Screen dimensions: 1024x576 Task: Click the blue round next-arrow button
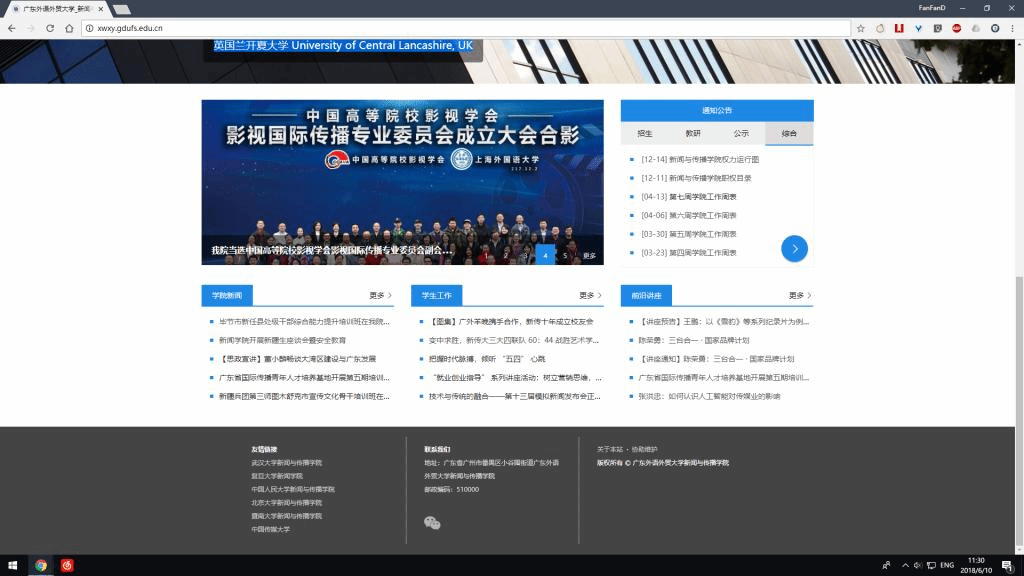point(794,248)
